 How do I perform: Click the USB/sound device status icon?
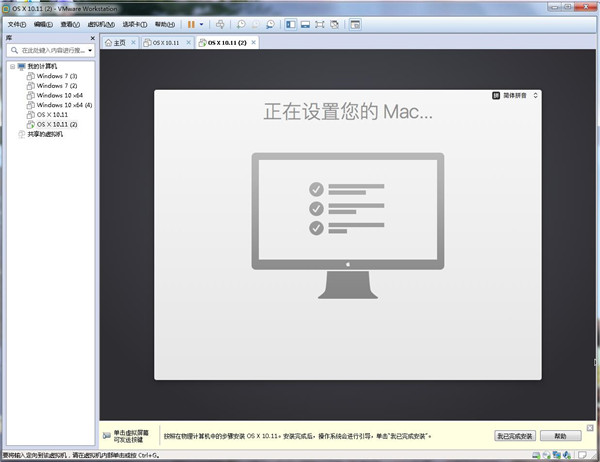(567, 455)
